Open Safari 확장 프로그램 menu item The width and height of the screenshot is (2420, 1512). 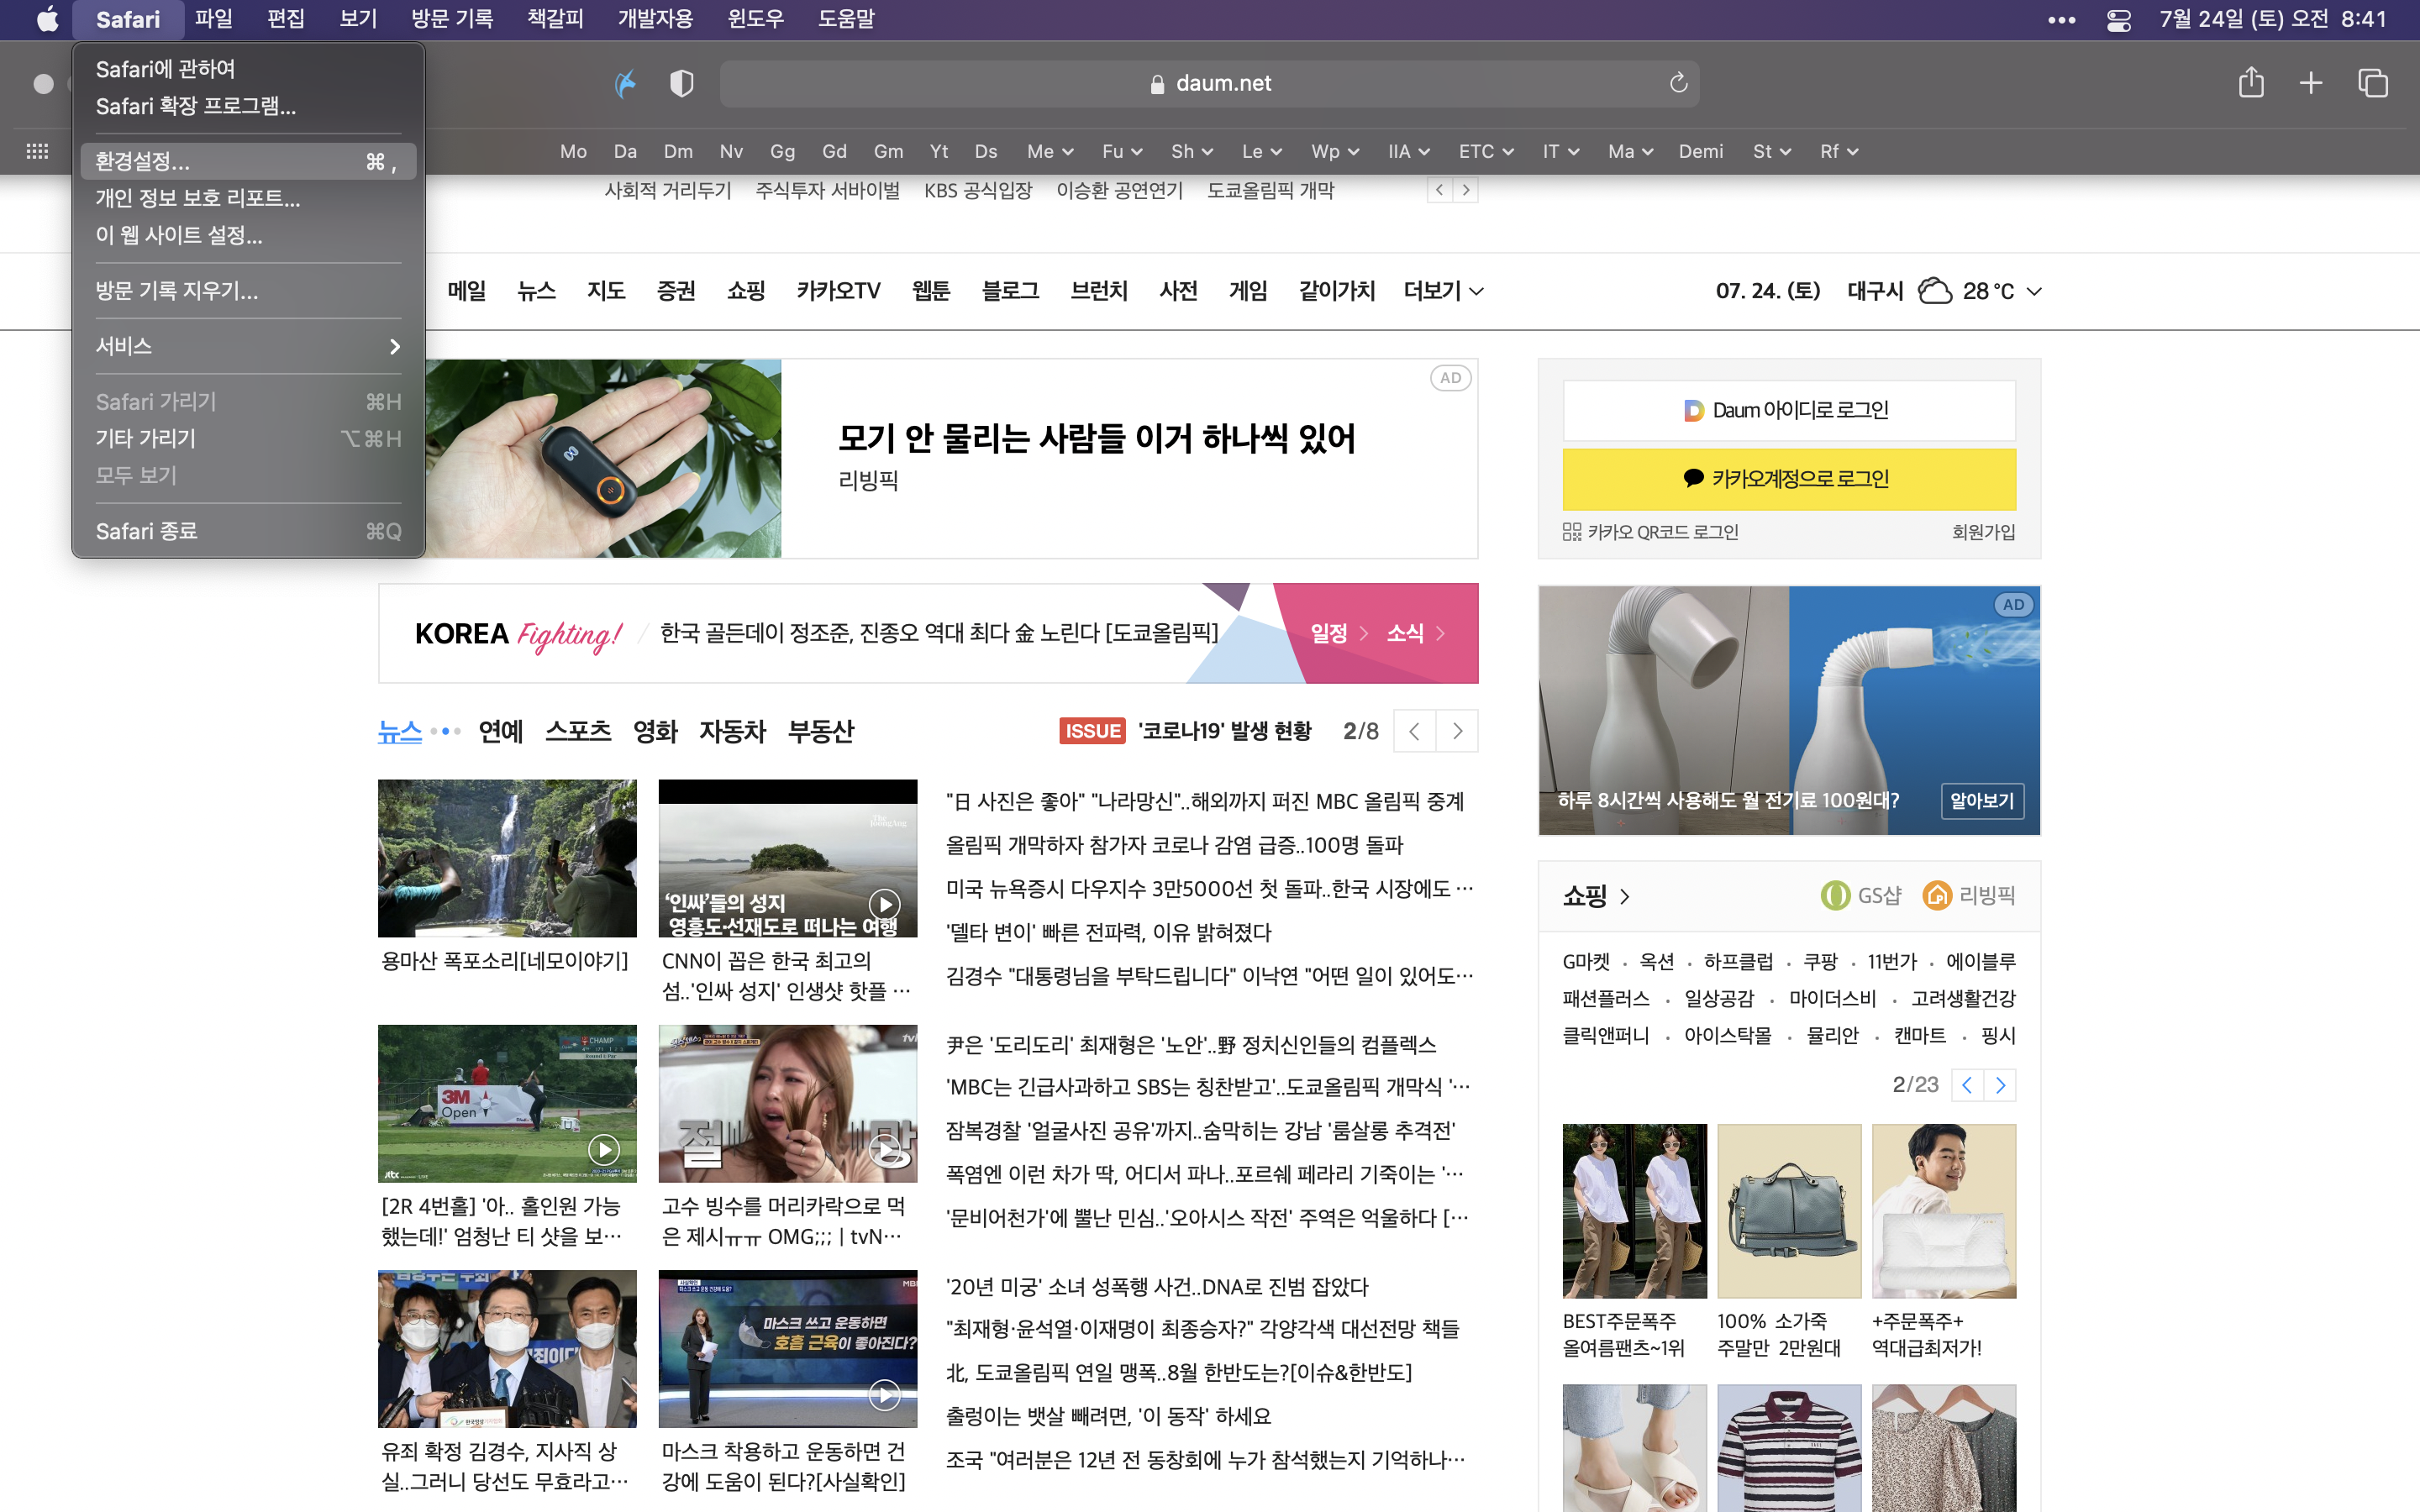pos(248,106)
